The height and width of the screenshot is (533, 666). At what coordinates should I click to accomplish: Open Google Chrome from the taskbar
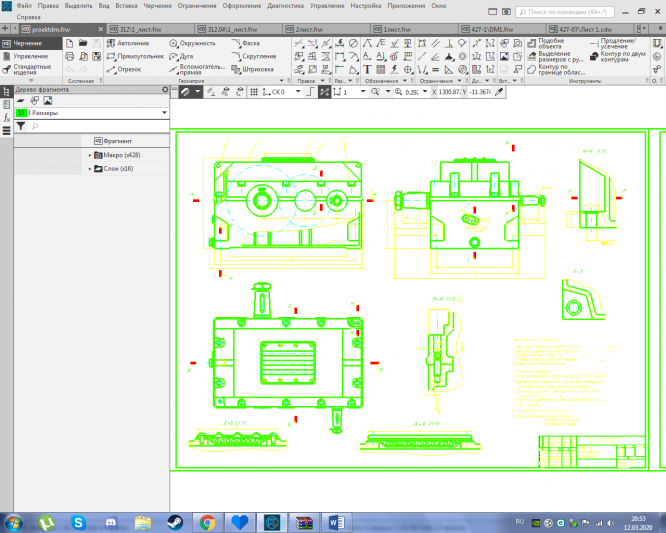pos(207,522)
